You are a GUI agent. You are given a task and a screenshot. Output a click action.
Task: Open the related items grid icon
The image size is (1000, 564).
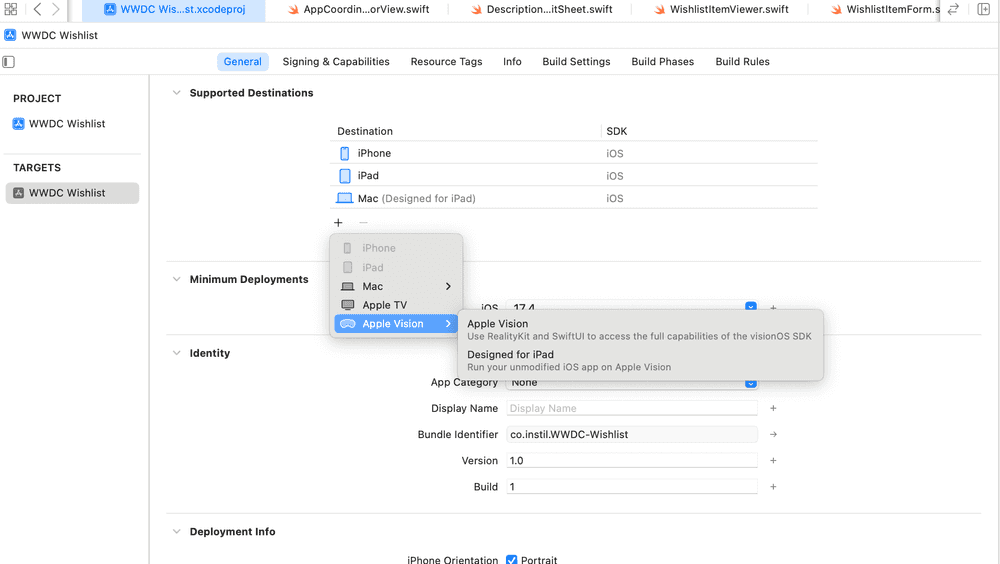click(10, 9)
